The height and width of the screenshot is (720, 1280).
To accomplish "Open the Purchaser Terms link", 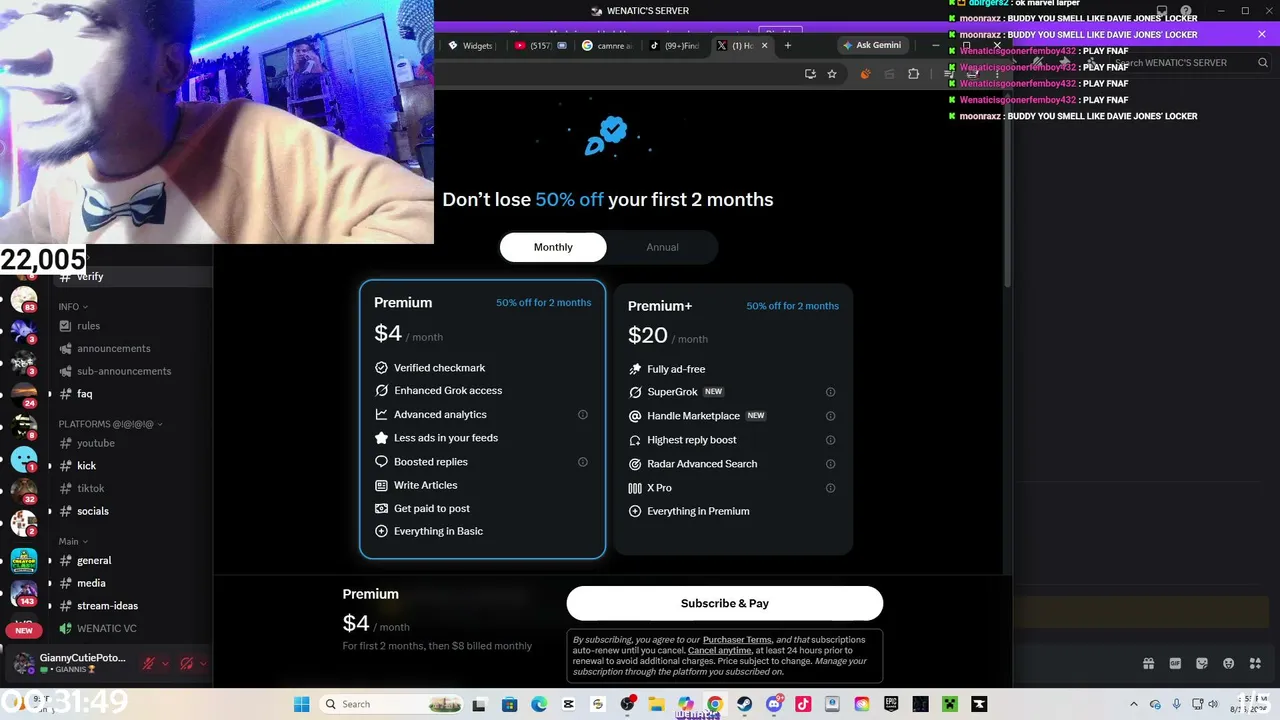I will click(737, 640).
